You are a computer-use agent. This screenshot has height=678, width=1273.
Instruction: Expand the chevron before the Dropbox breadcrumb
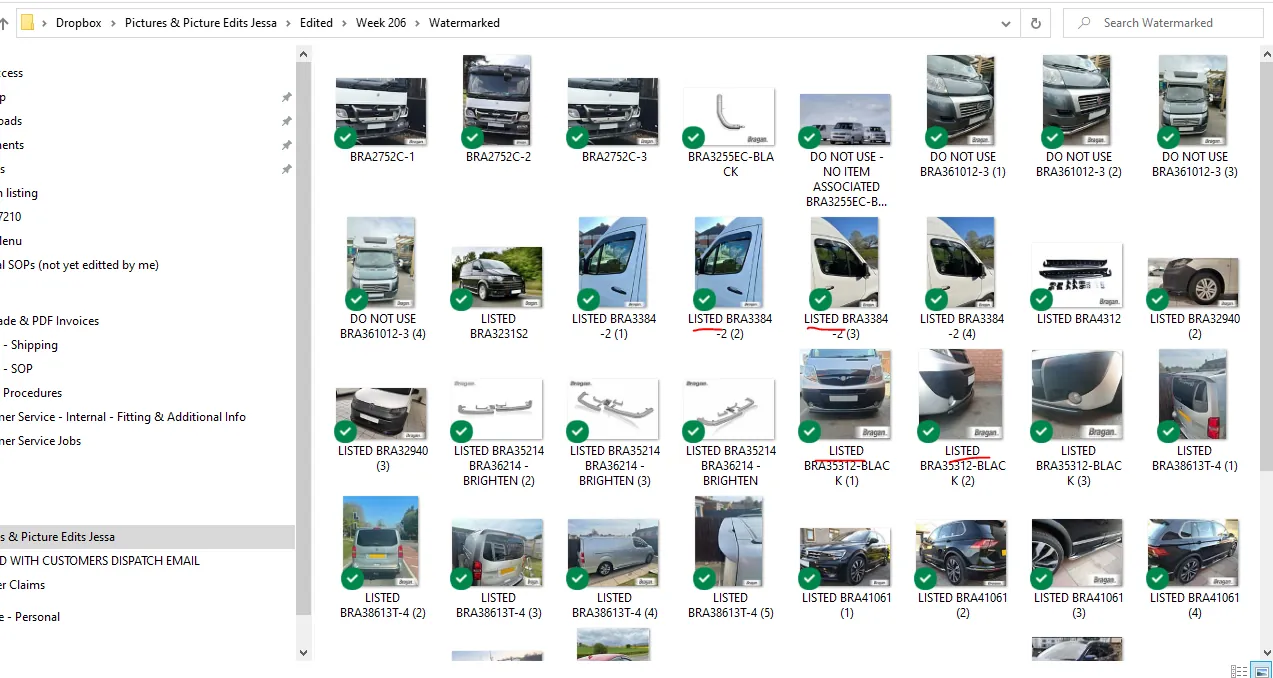click(44, 23)
